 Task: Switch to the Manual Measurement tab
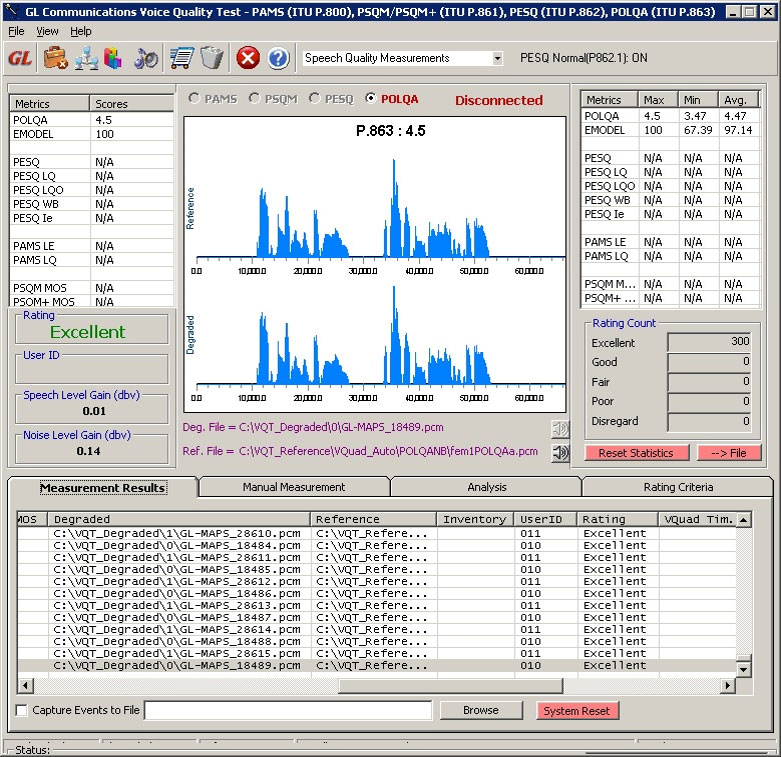[x=294, y=487]
